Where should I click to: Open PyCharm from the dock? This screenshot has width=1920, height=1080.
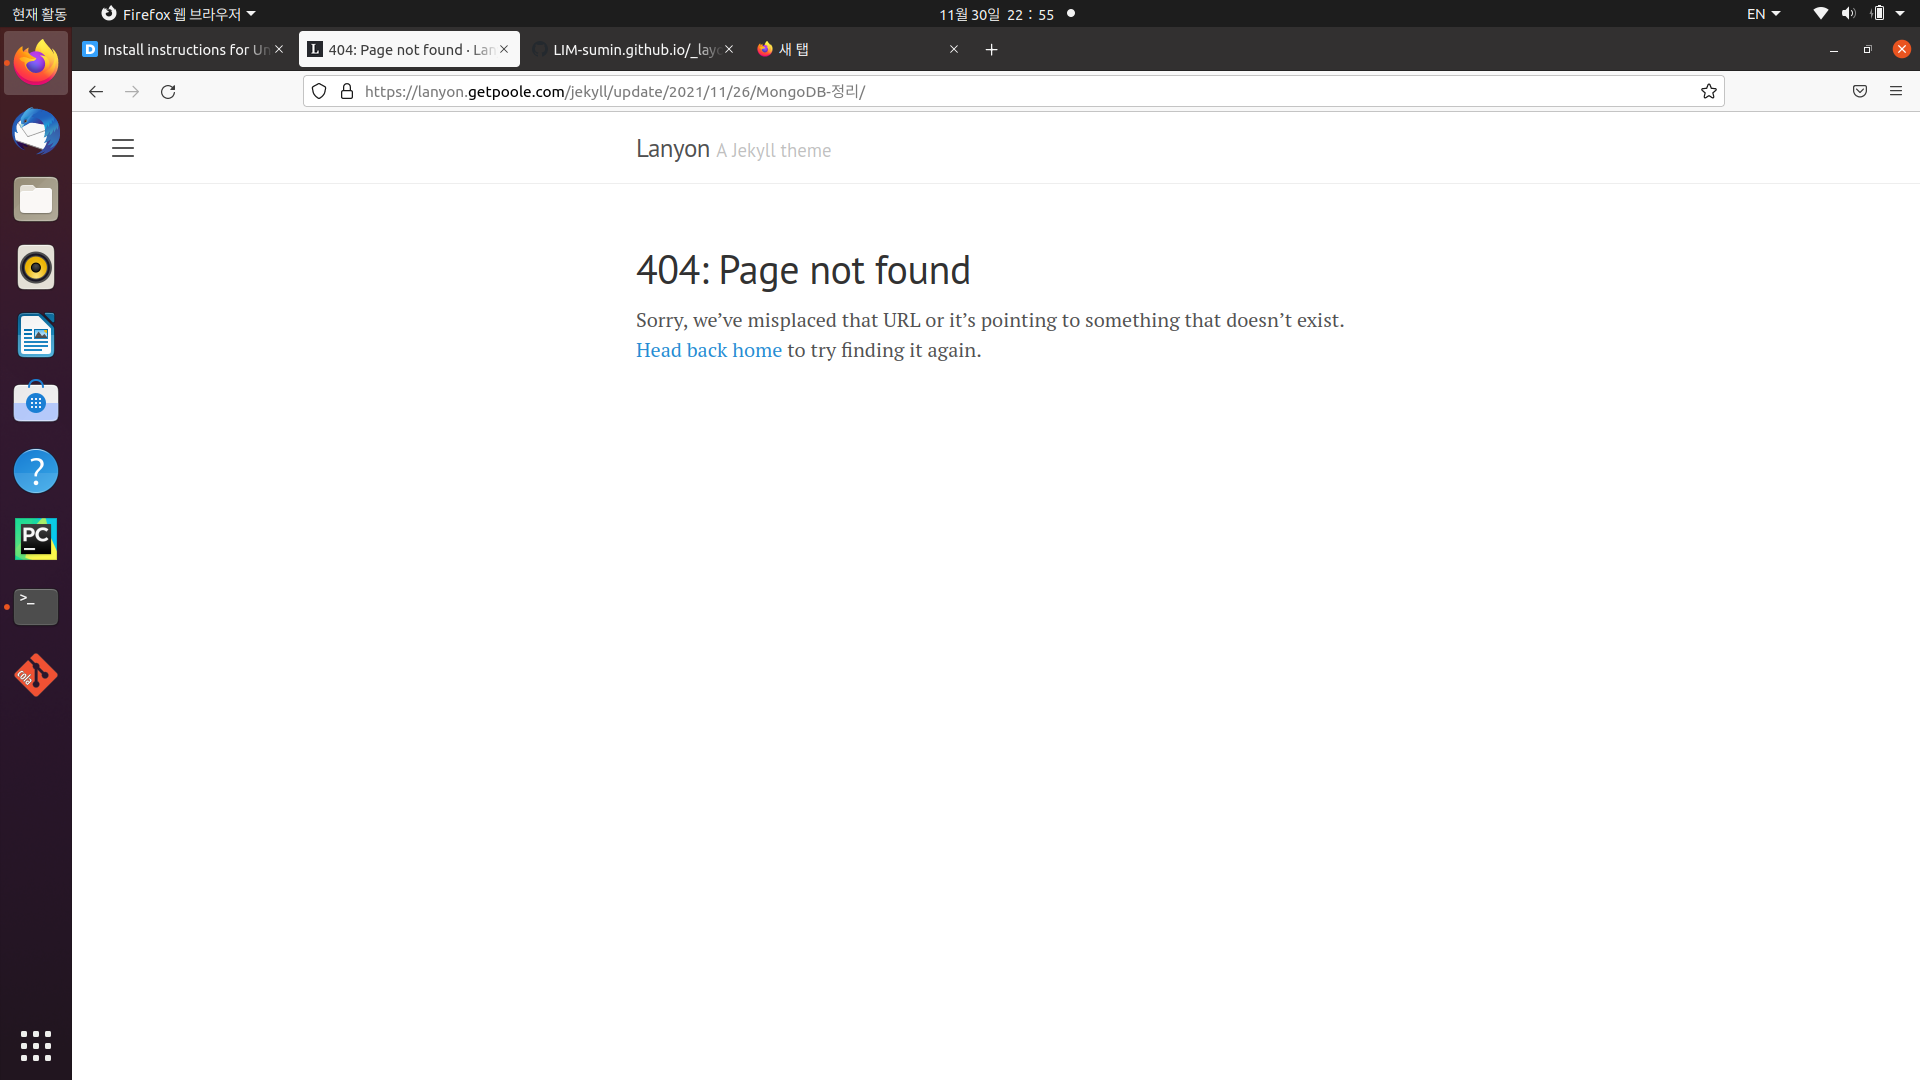coord(35,538)
